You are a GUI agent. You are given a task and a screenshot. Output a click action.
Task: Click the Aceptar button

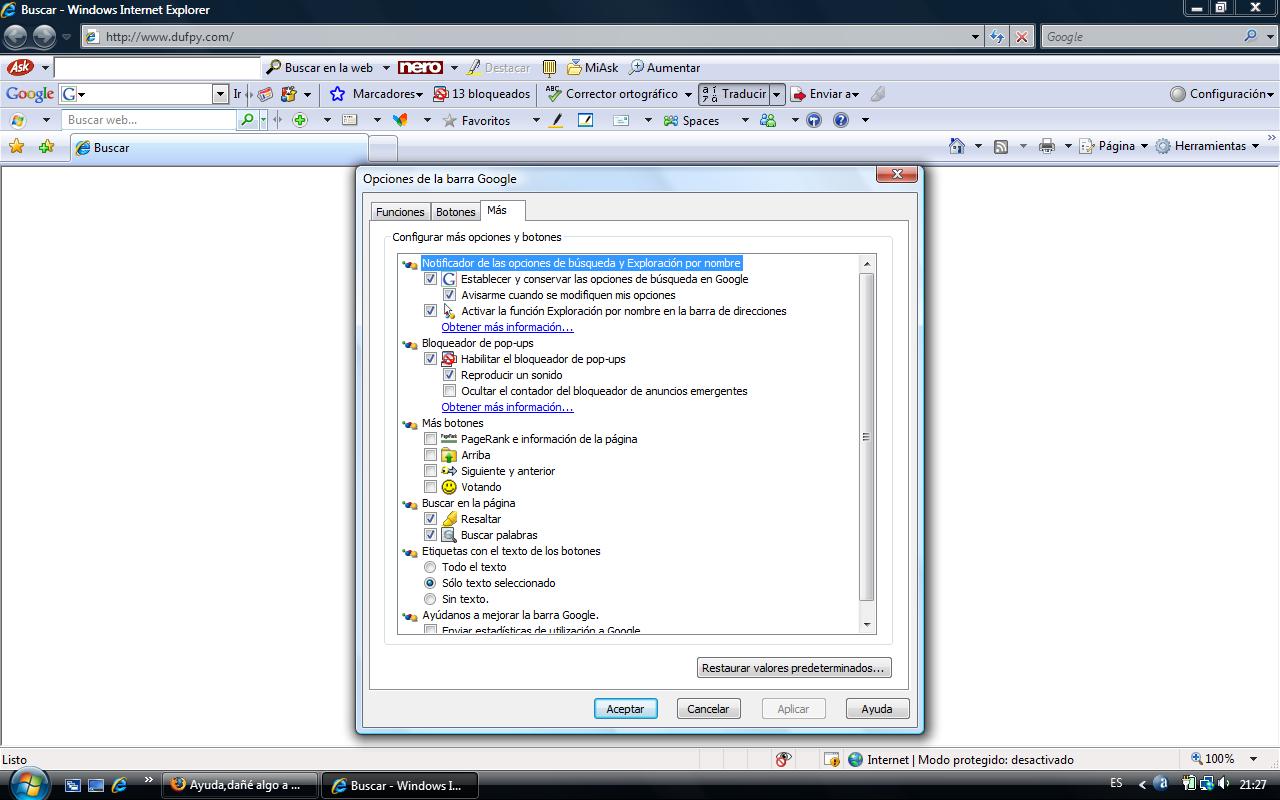tap(625, 708)
